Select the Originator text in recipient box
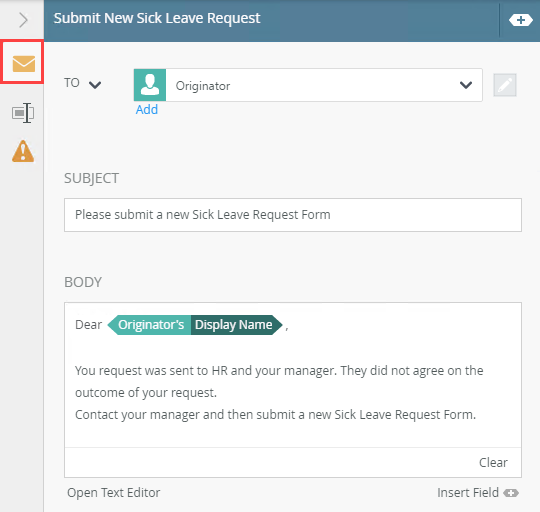This screenshot has height=512, width=540. (x=203, y=86)
